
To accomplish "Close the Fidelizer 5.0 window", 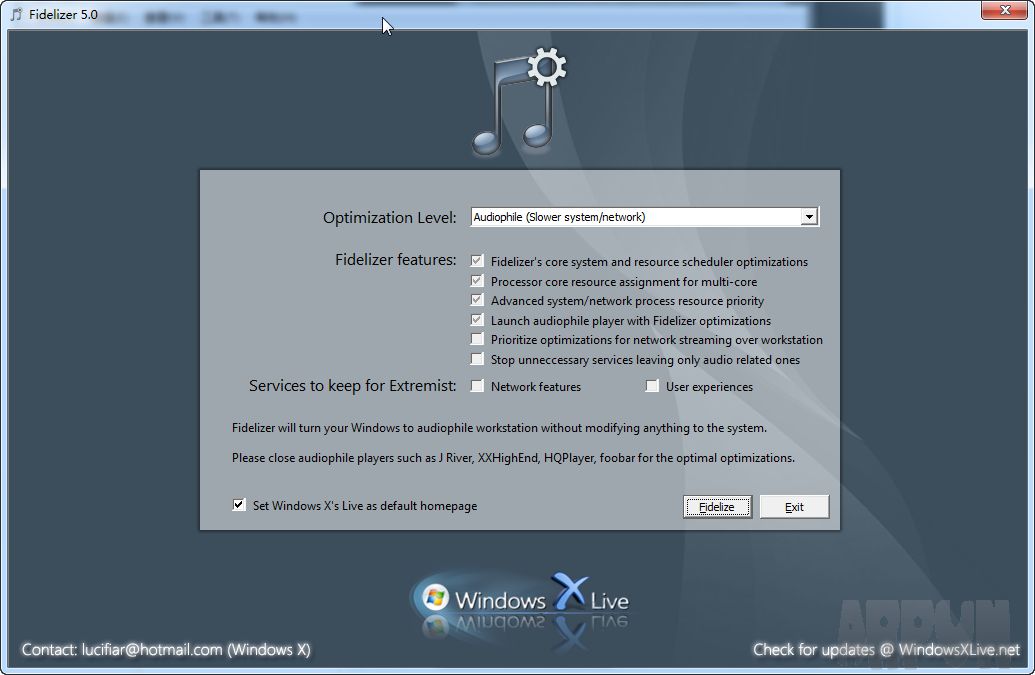I will coord(1004,10).
